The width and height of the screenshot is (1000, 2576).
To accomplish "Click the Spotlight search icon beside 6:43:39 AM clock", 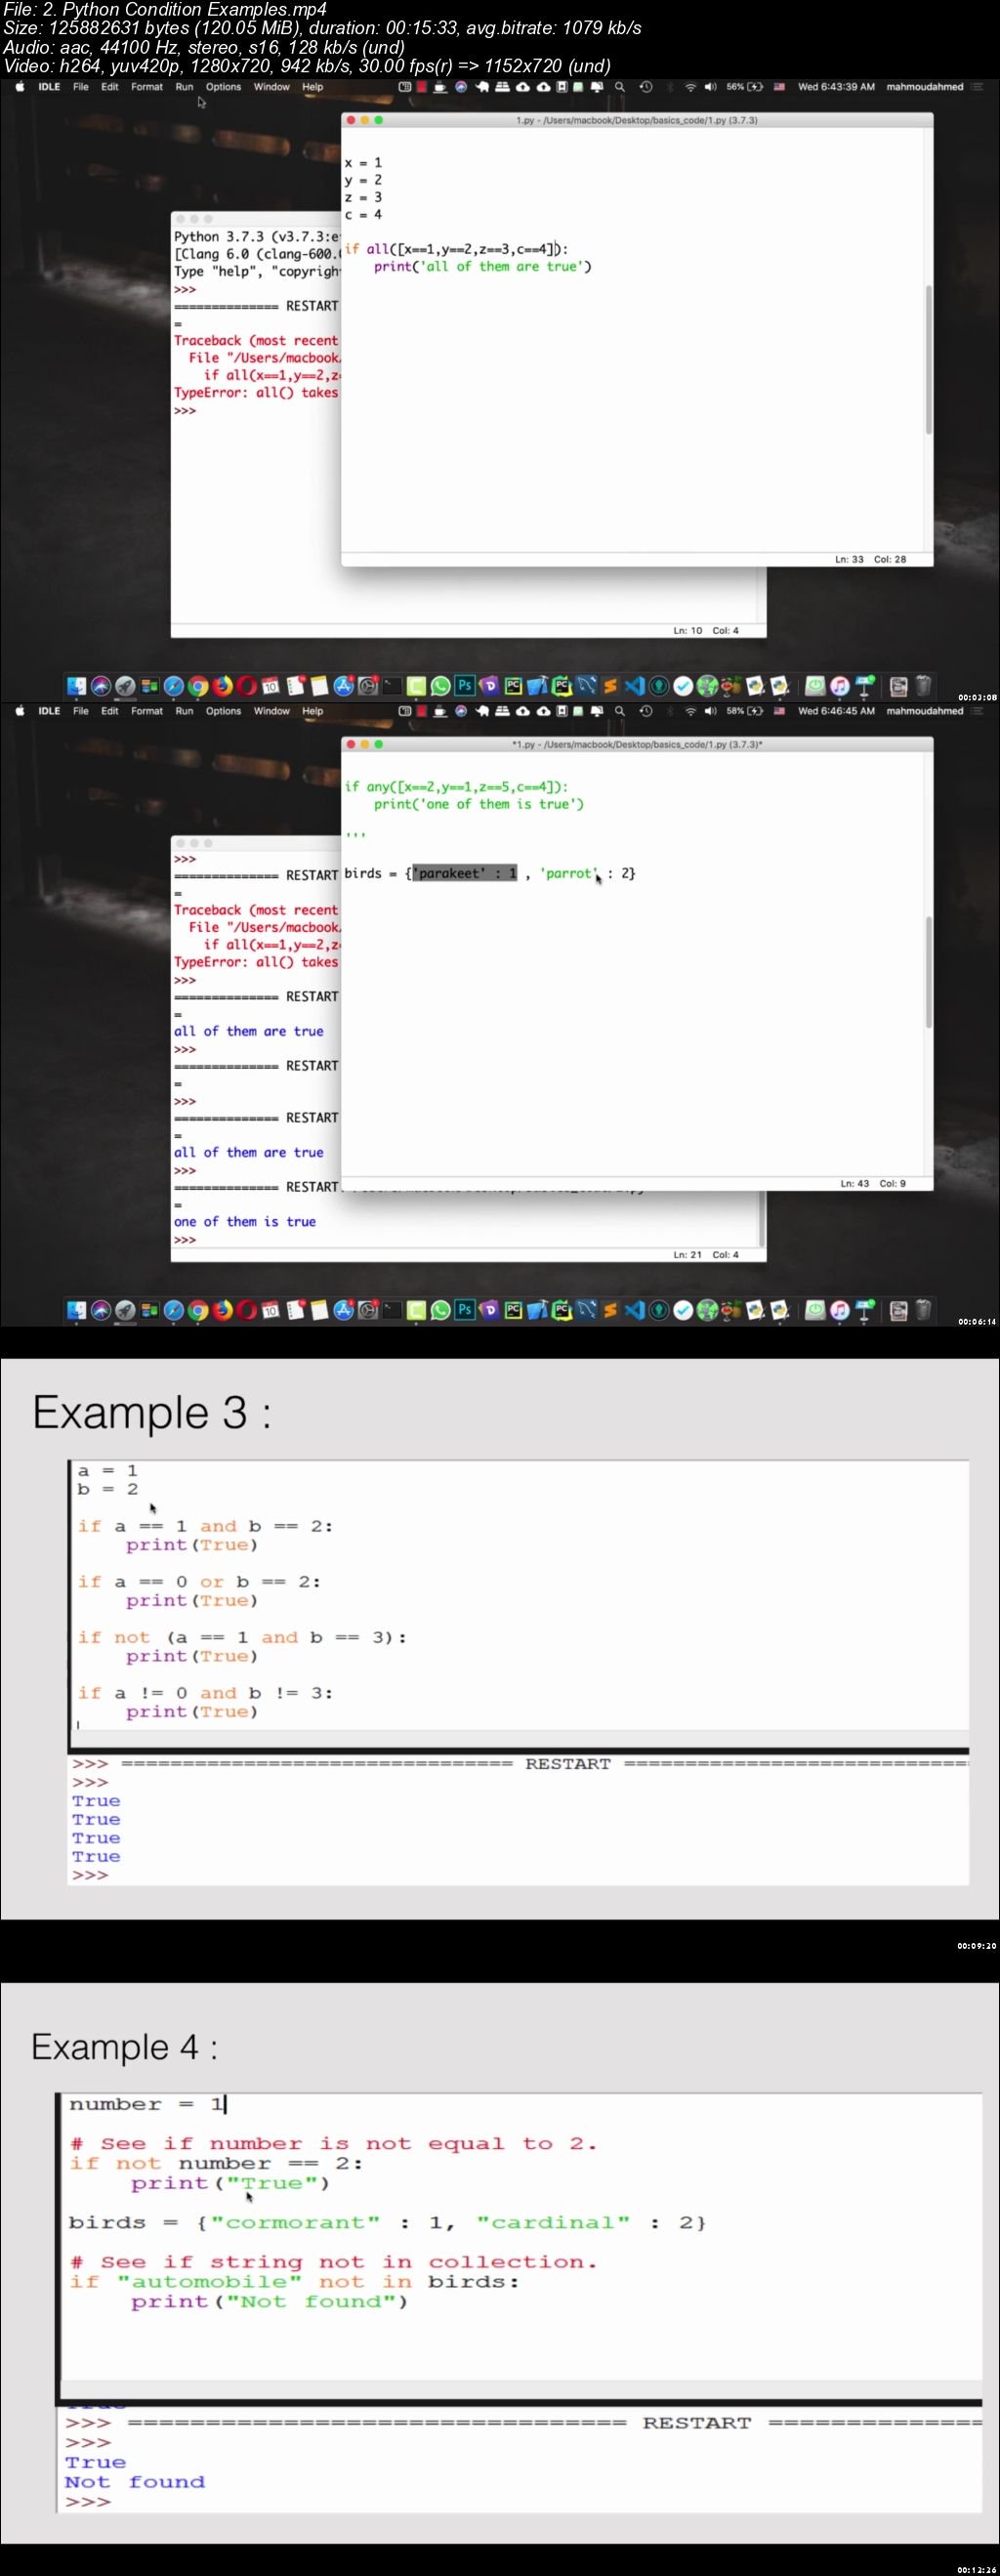I will tap(620, 87).
